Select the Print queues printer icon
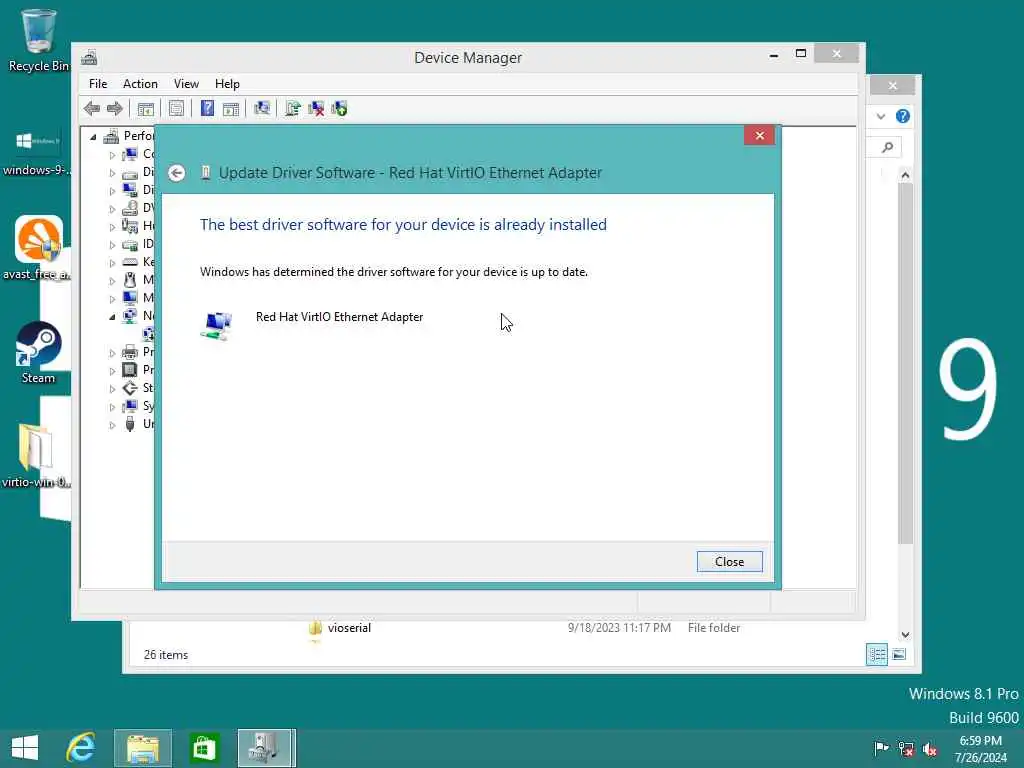1024x768 pixels. pos(130,352)
